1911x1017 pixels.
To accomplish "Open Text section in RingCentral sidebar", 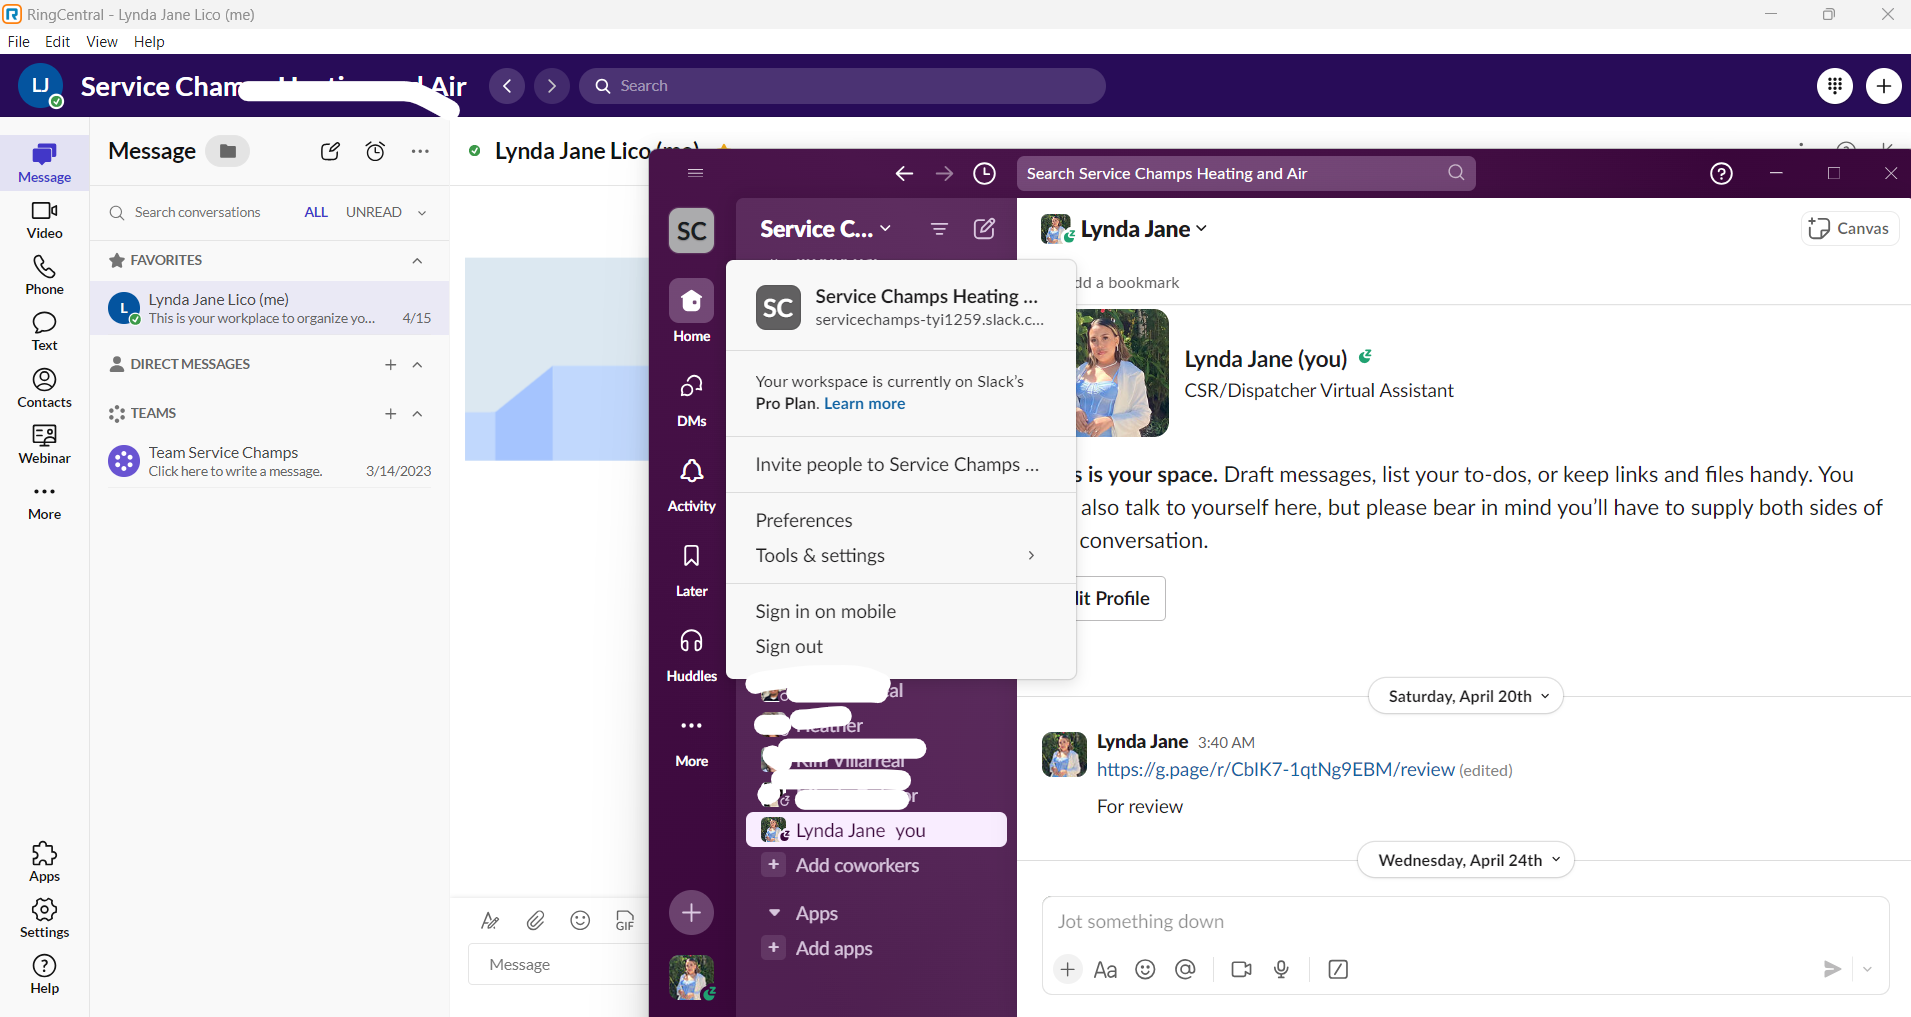I will coord(44,331).
